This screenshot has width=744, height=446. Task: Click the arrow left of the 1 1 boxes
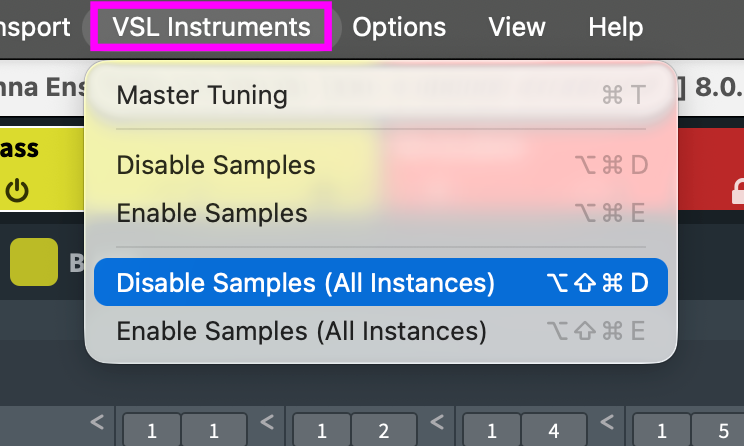click(x=99, y=423)
